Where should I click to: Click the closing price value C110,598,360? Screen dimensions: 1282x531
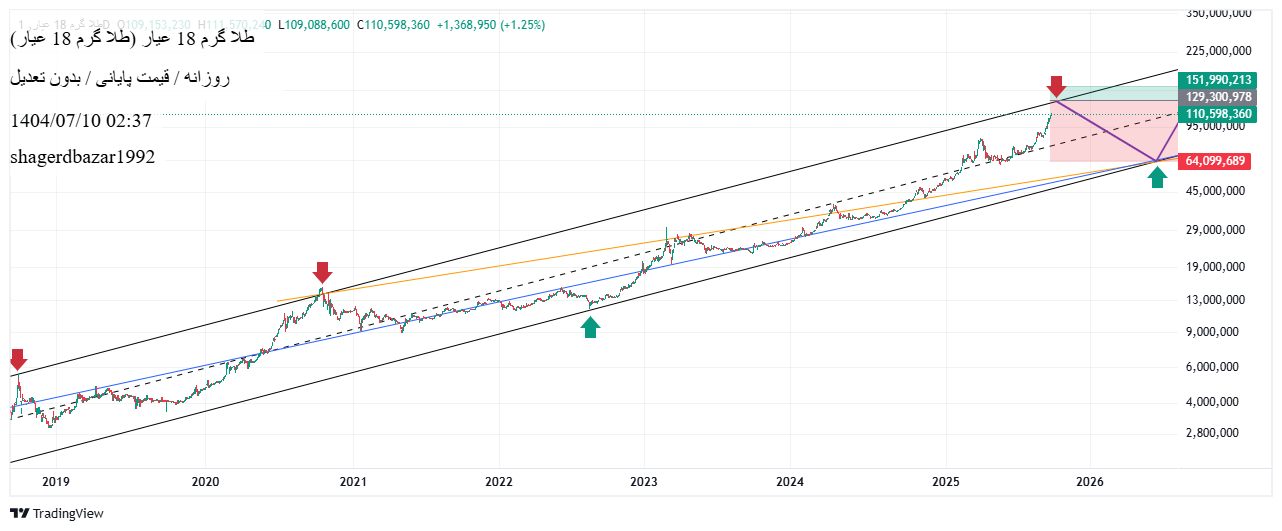(x=394, y=25)
